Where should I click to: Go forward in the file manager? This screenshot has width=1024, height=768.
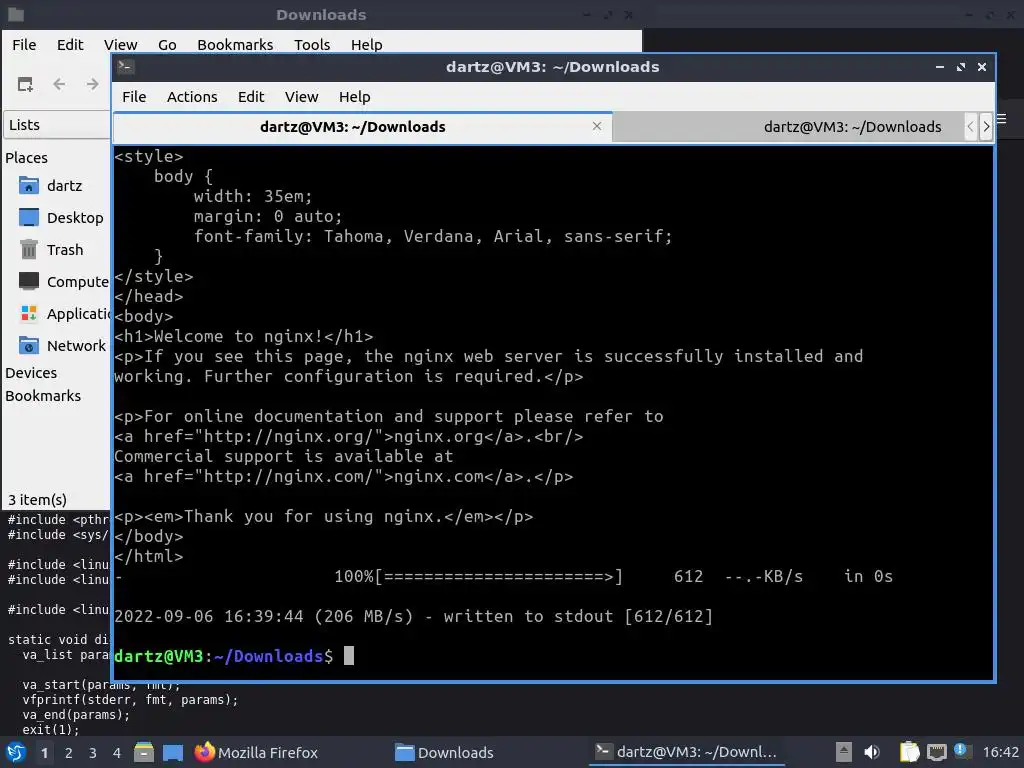[x=93, y=84]
